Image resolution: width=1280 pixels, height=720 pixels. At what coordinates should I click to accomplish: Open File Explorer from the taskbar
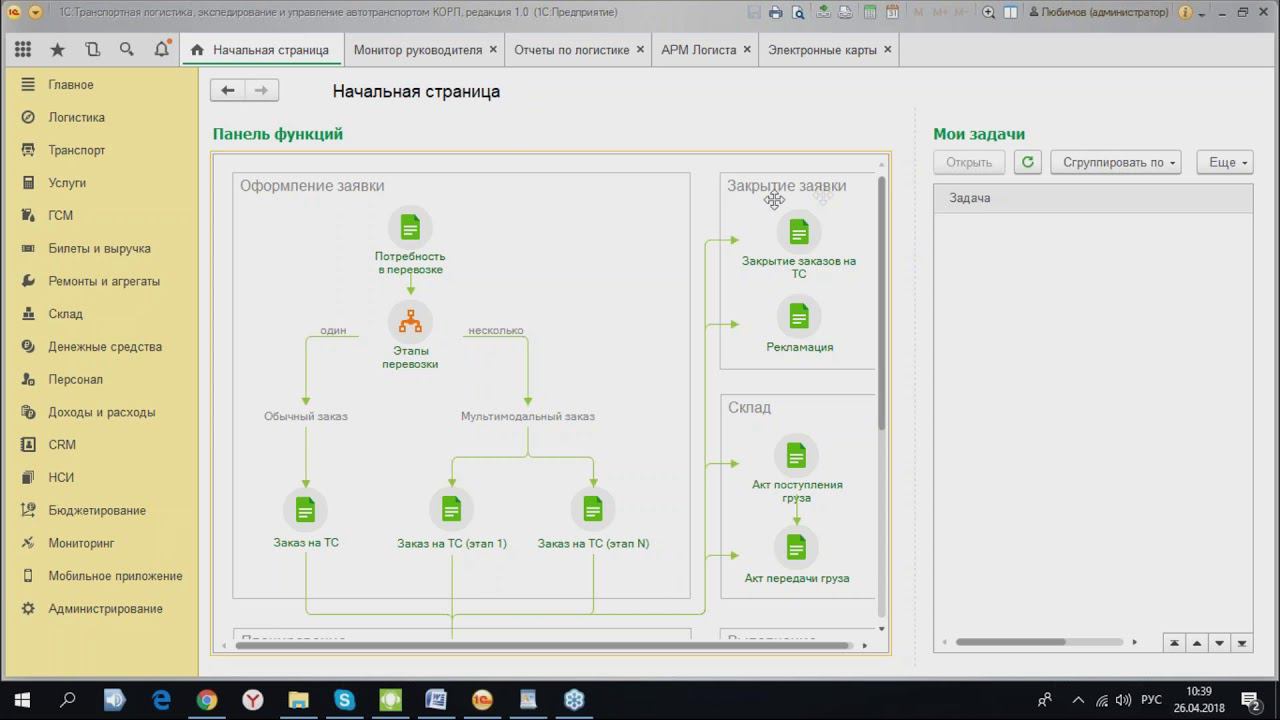click(x=298, y=700)
